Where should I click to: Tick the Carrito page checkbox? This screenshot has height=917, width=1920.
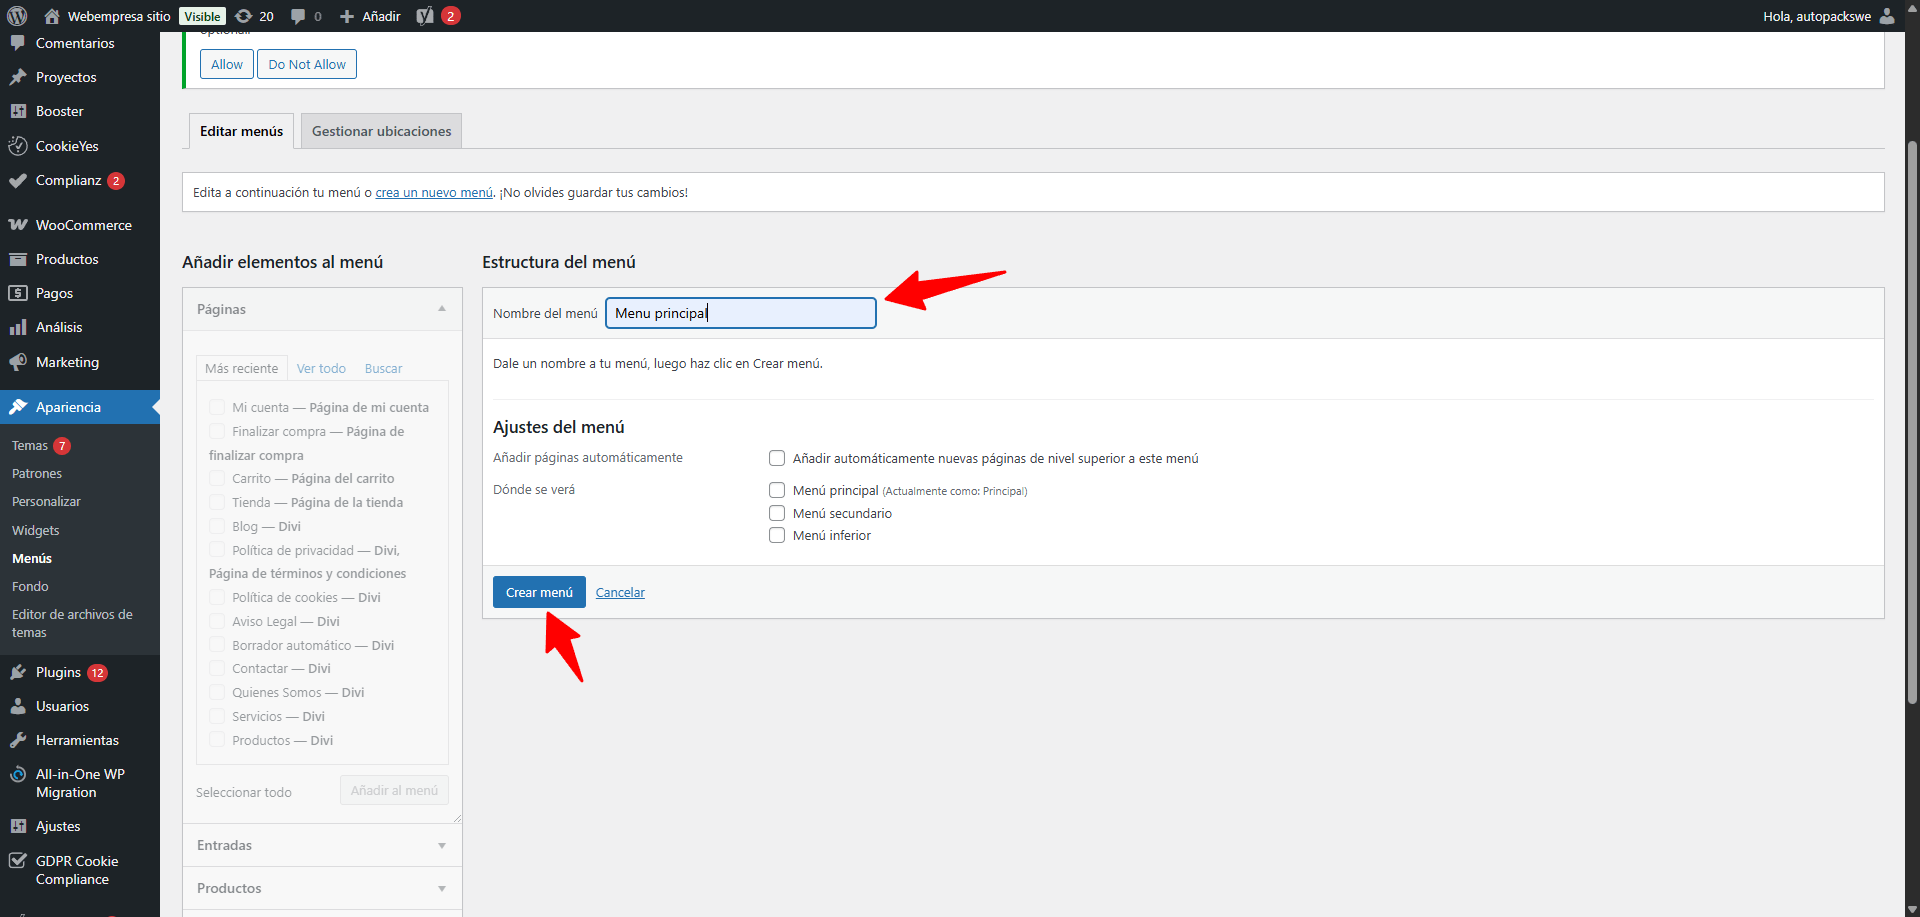217,478
